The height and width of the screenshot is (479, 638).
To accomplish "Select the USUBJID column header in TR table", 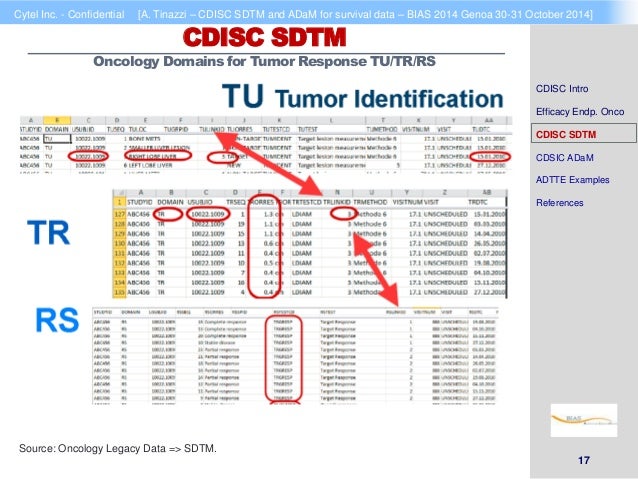I will pyautogui.click(x=200, y=202).
